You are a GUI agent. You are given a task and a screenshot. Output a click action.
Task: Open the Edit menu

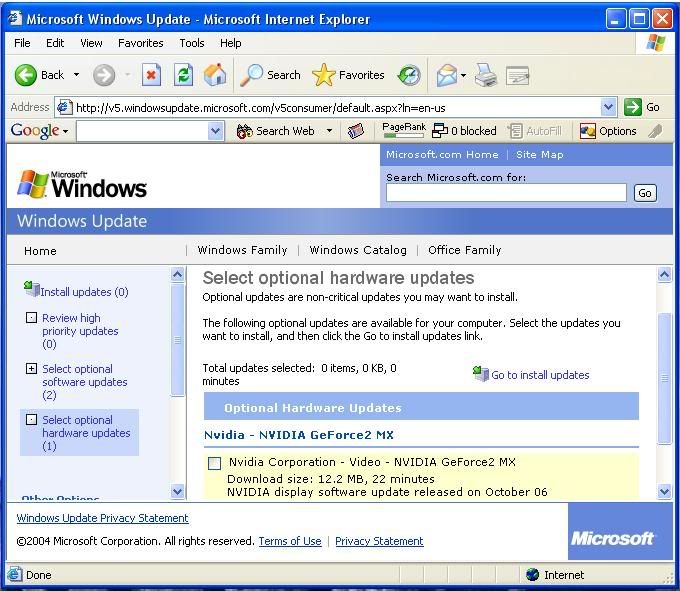(x=55, y=43)
